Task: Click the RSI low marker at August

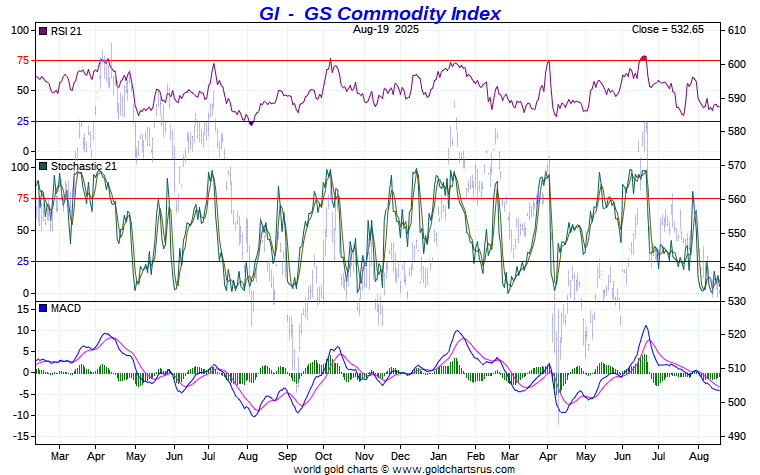Action: tap(251, 124)
